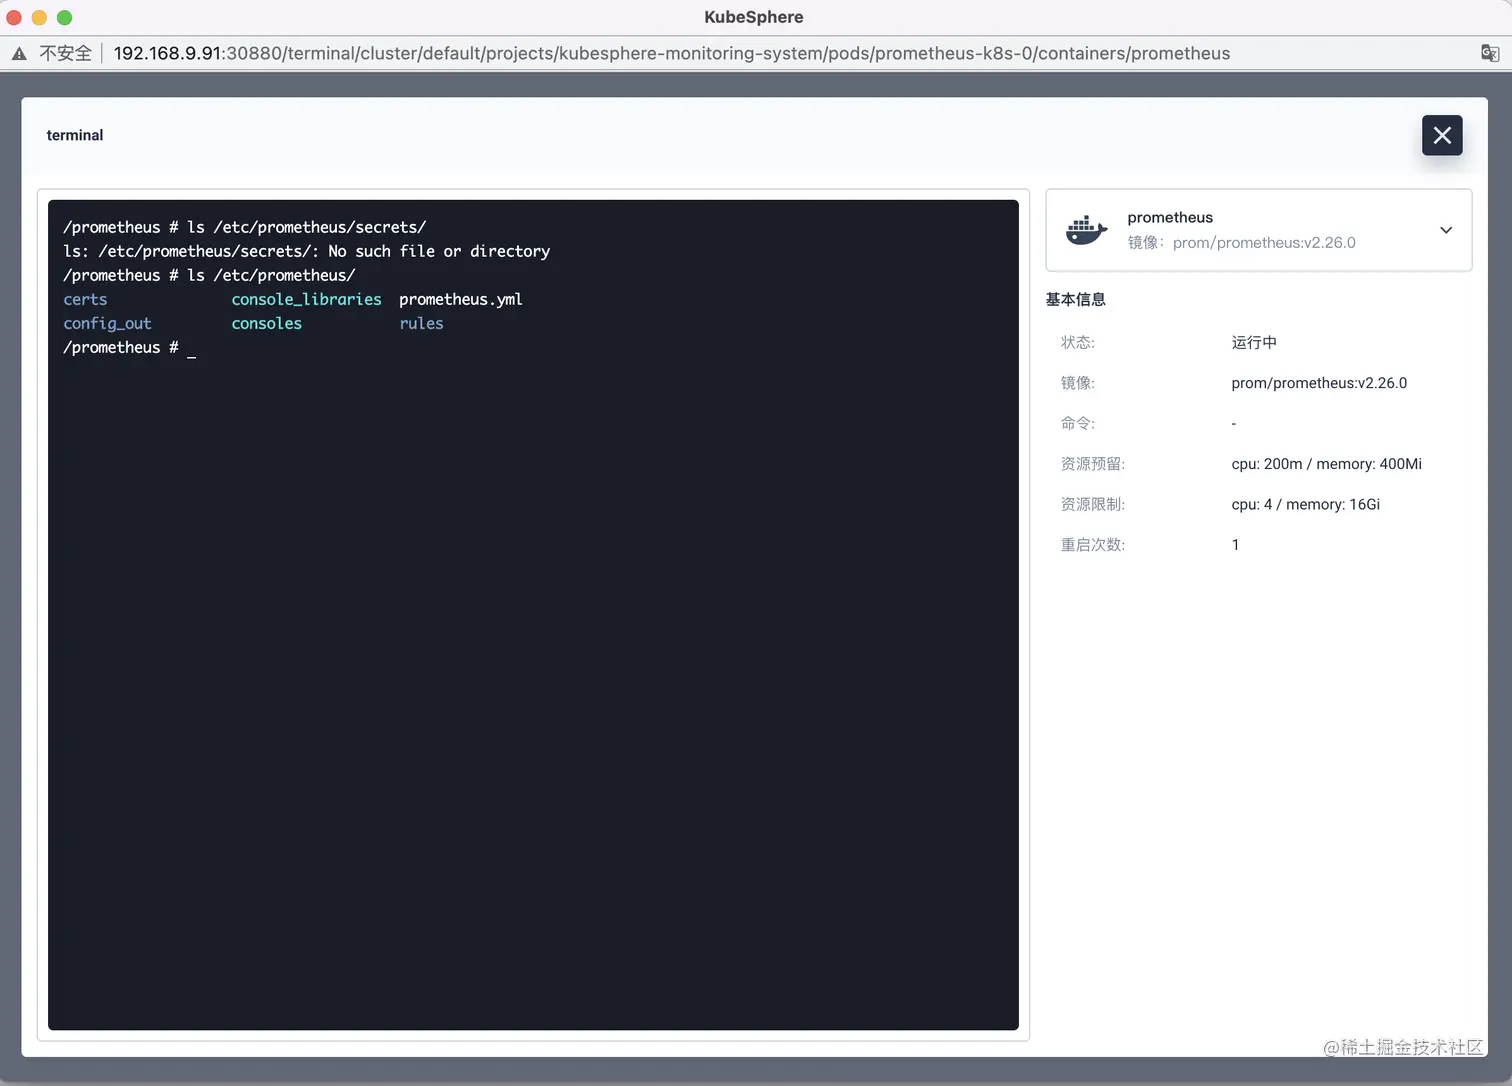Click the browser translate page icon

(x=1490, y=53)
